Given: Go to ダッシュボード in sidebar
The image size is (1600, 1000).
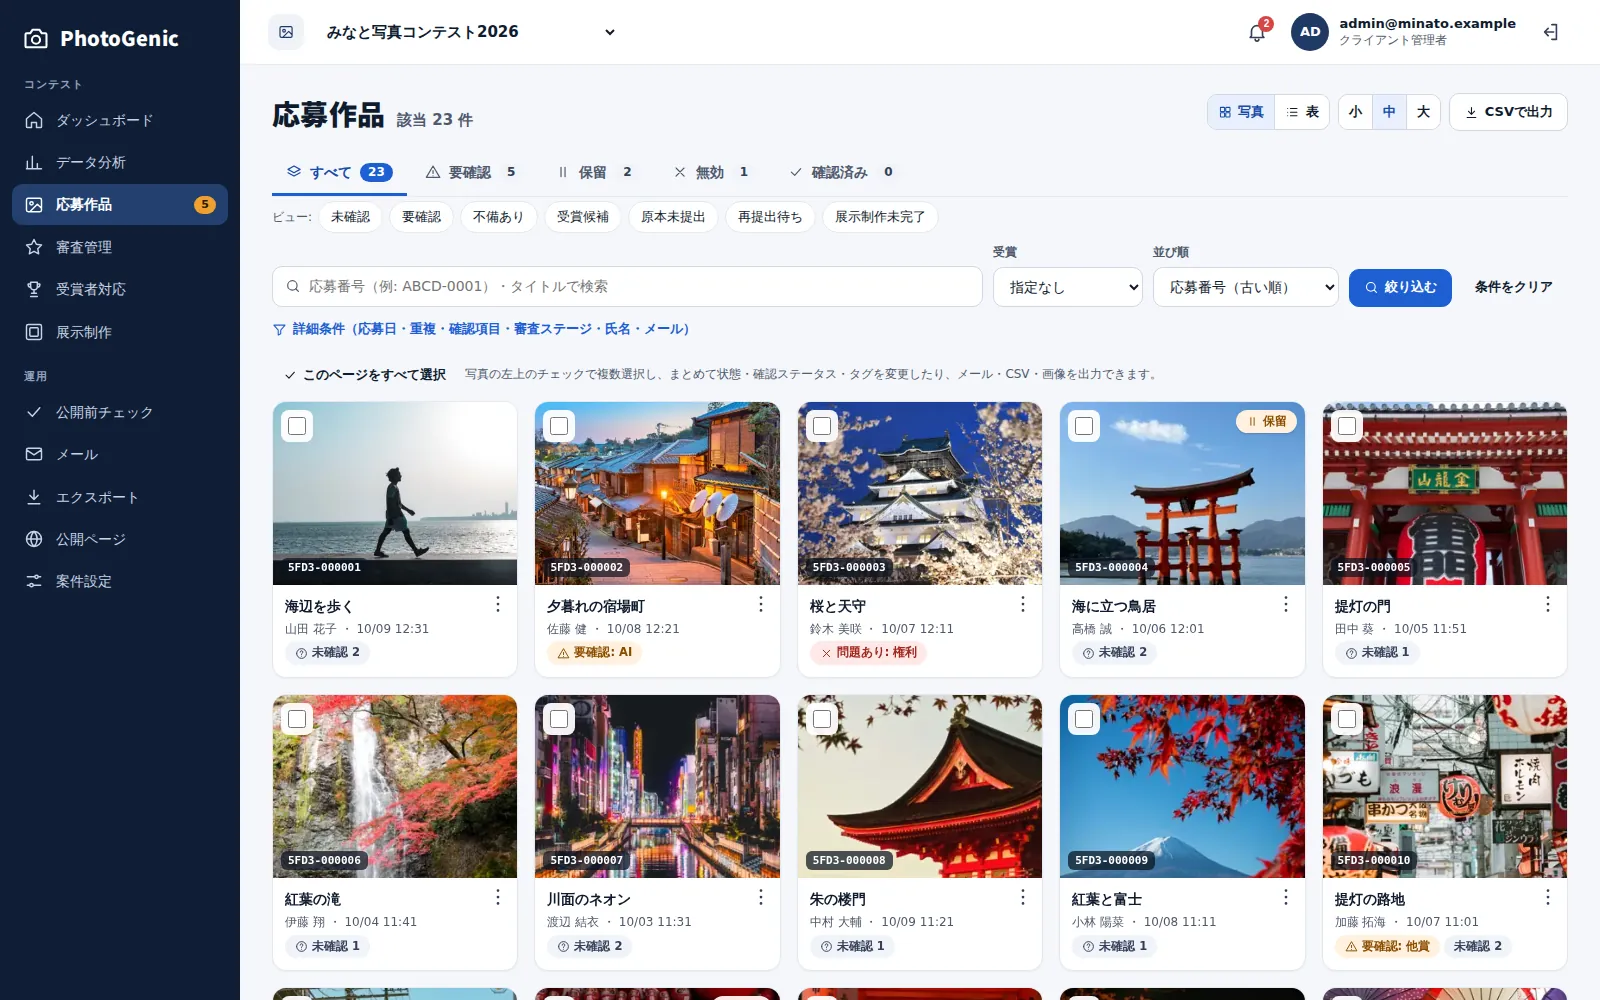Looking at the screenshot, I should pyautogui.click(x=120, y=120).
